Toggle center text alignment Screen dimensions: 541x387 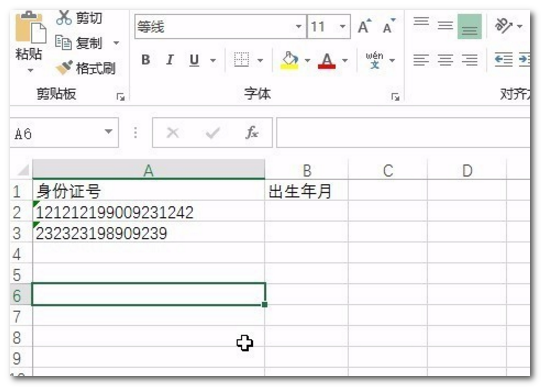[445, 60]
